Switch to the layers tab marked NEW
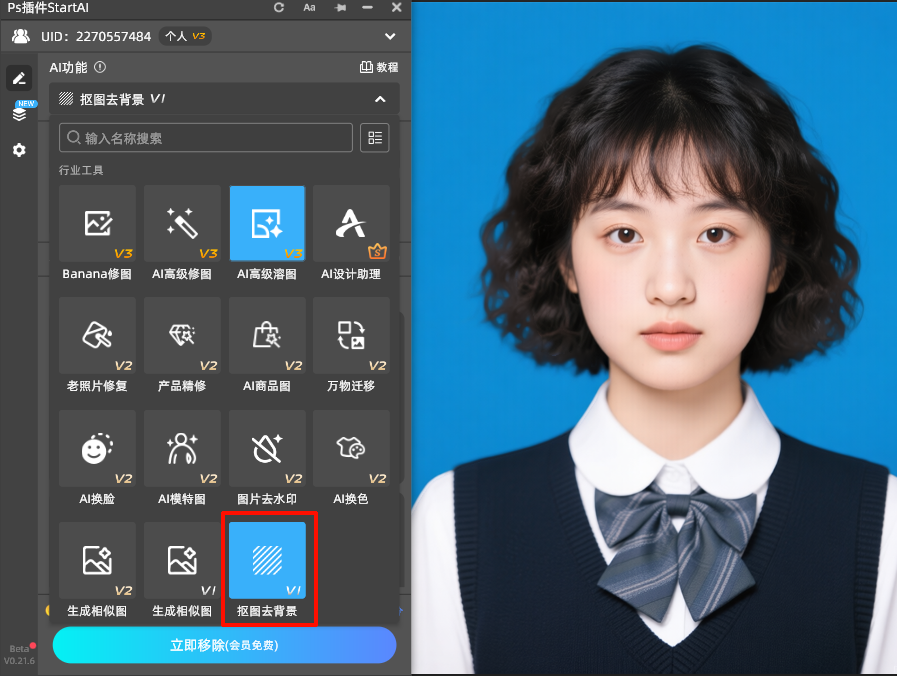Viewport: 897px width, 676px height. click(x=19, y=113)
